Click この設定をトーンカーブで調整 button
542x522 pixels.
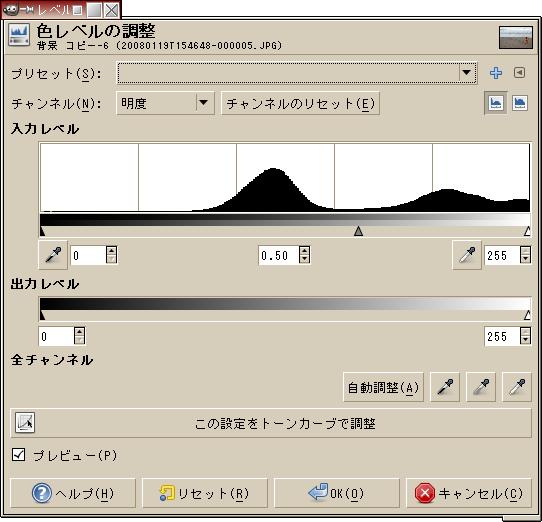[x=271, y=423]
